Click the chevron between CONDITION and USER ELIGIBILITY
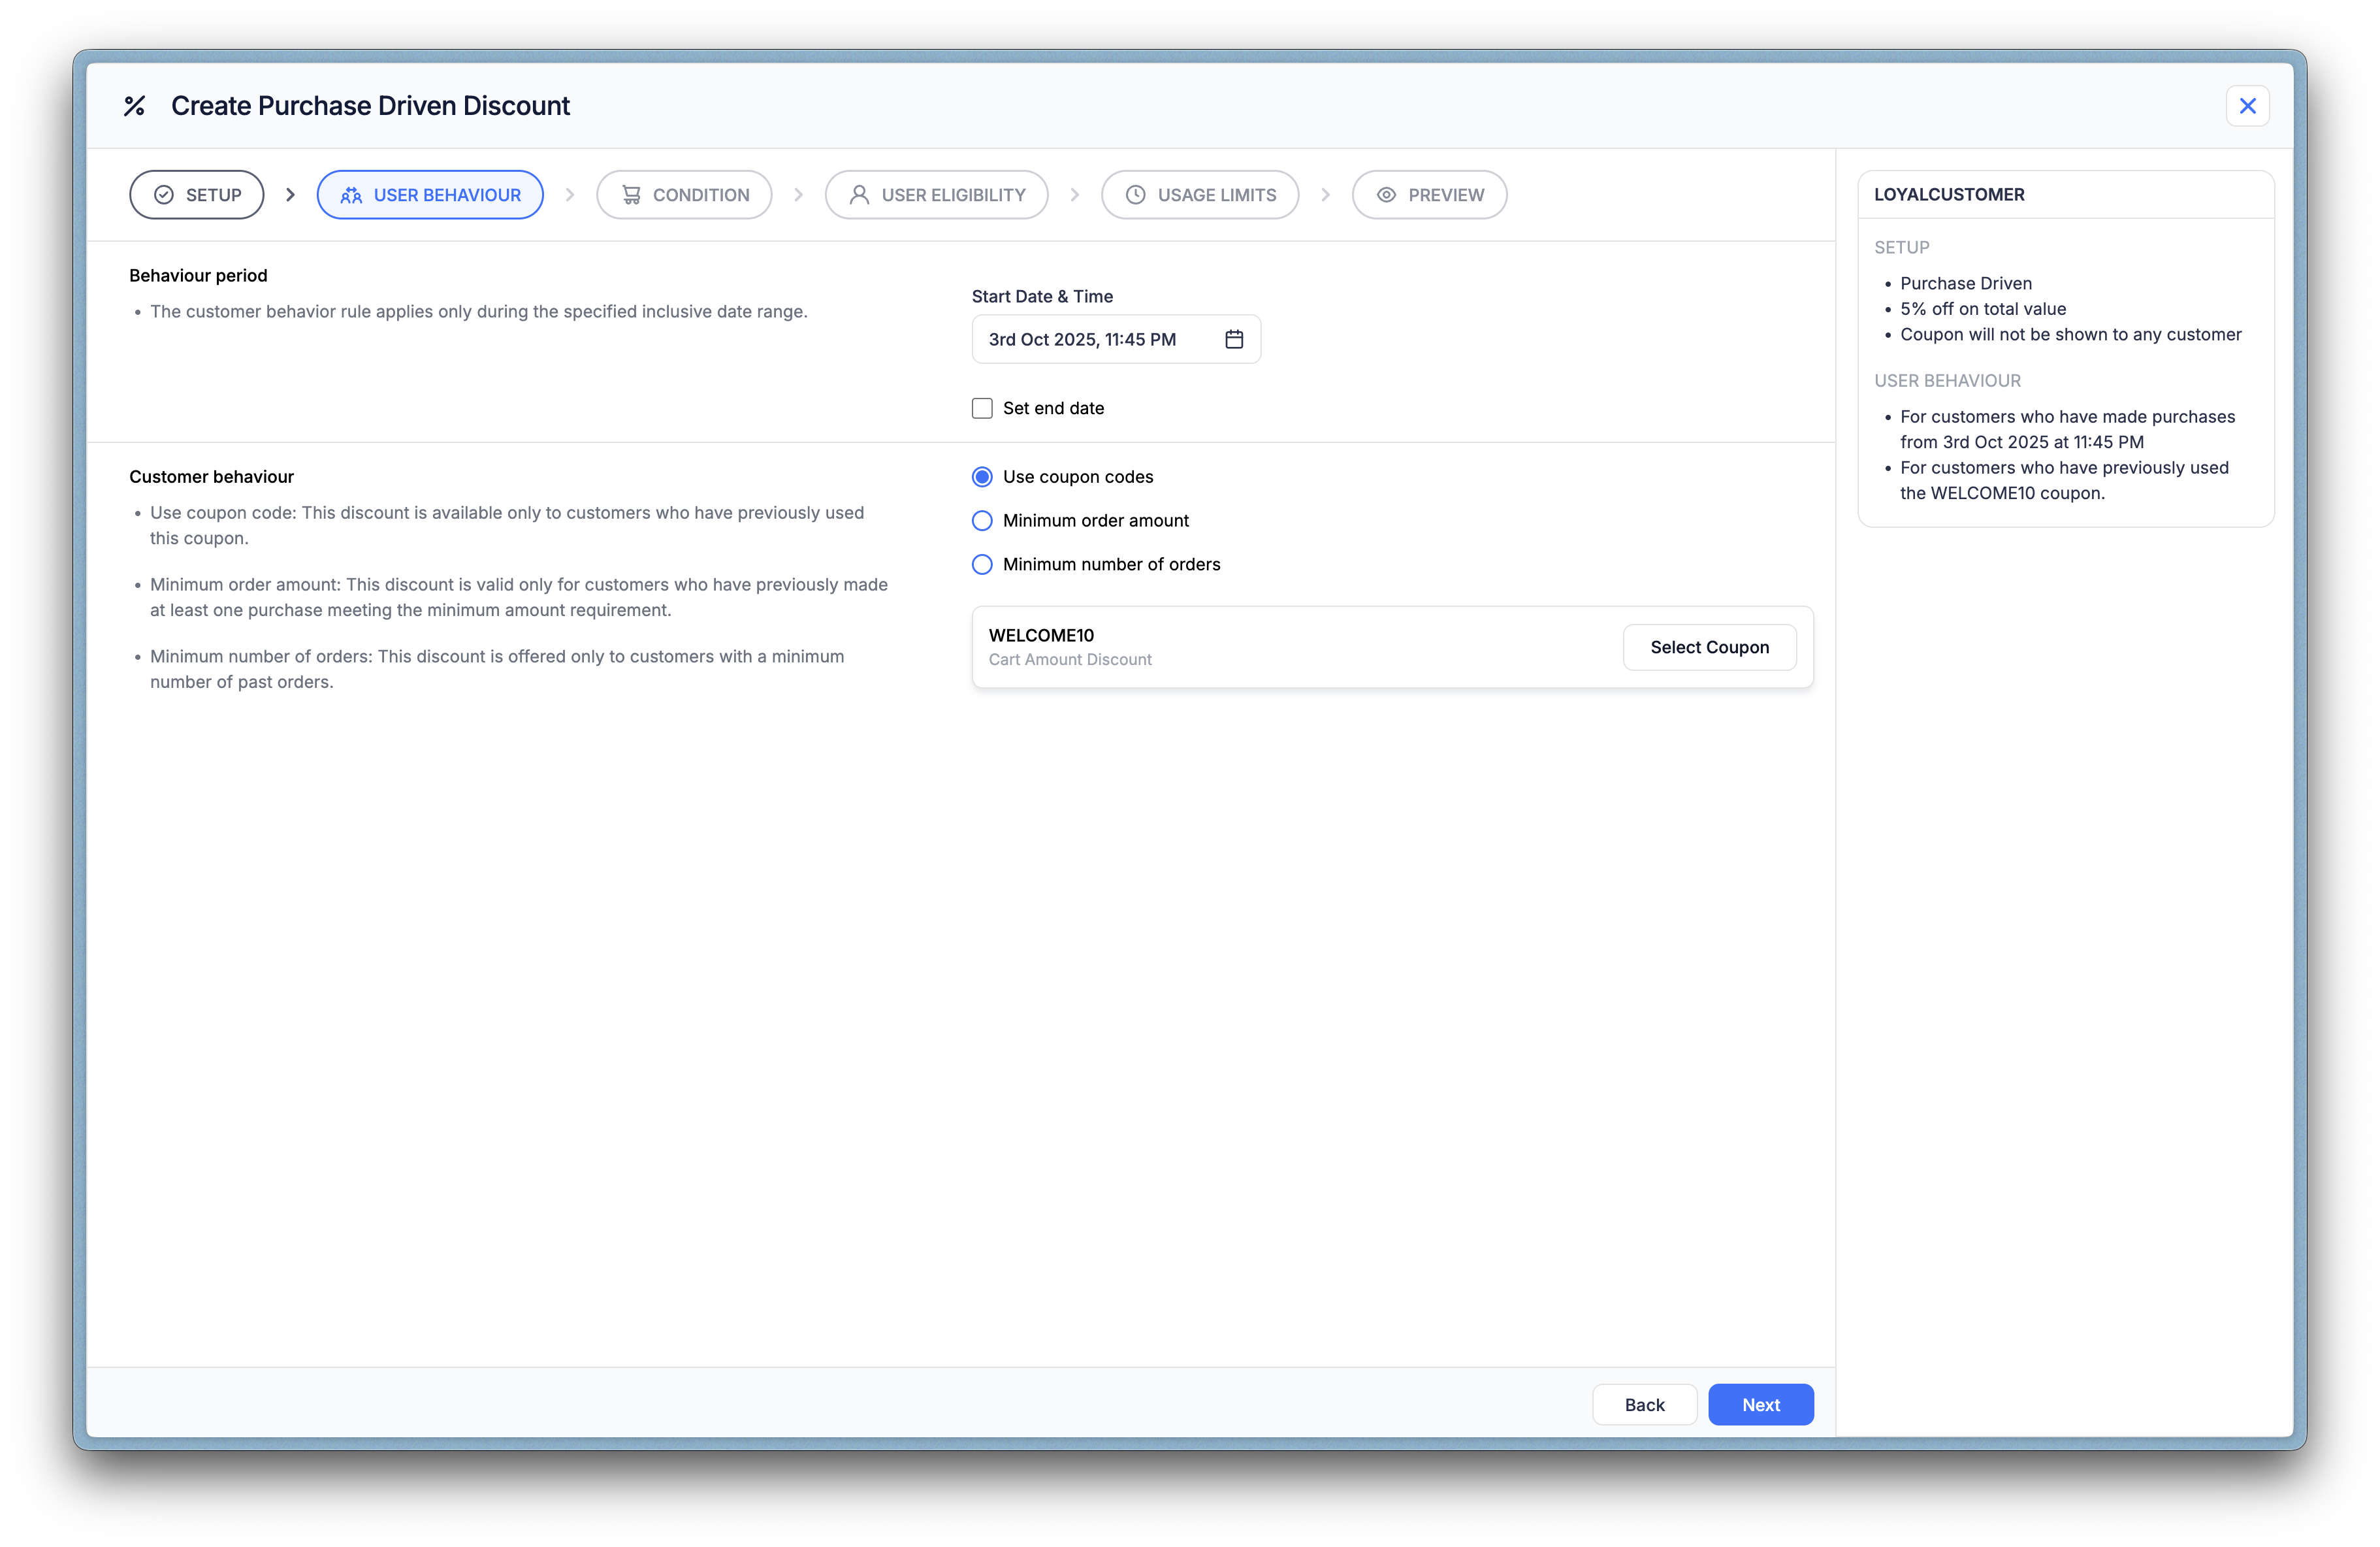Screen dimensions: 2380x1547 [x=798, y=195]
